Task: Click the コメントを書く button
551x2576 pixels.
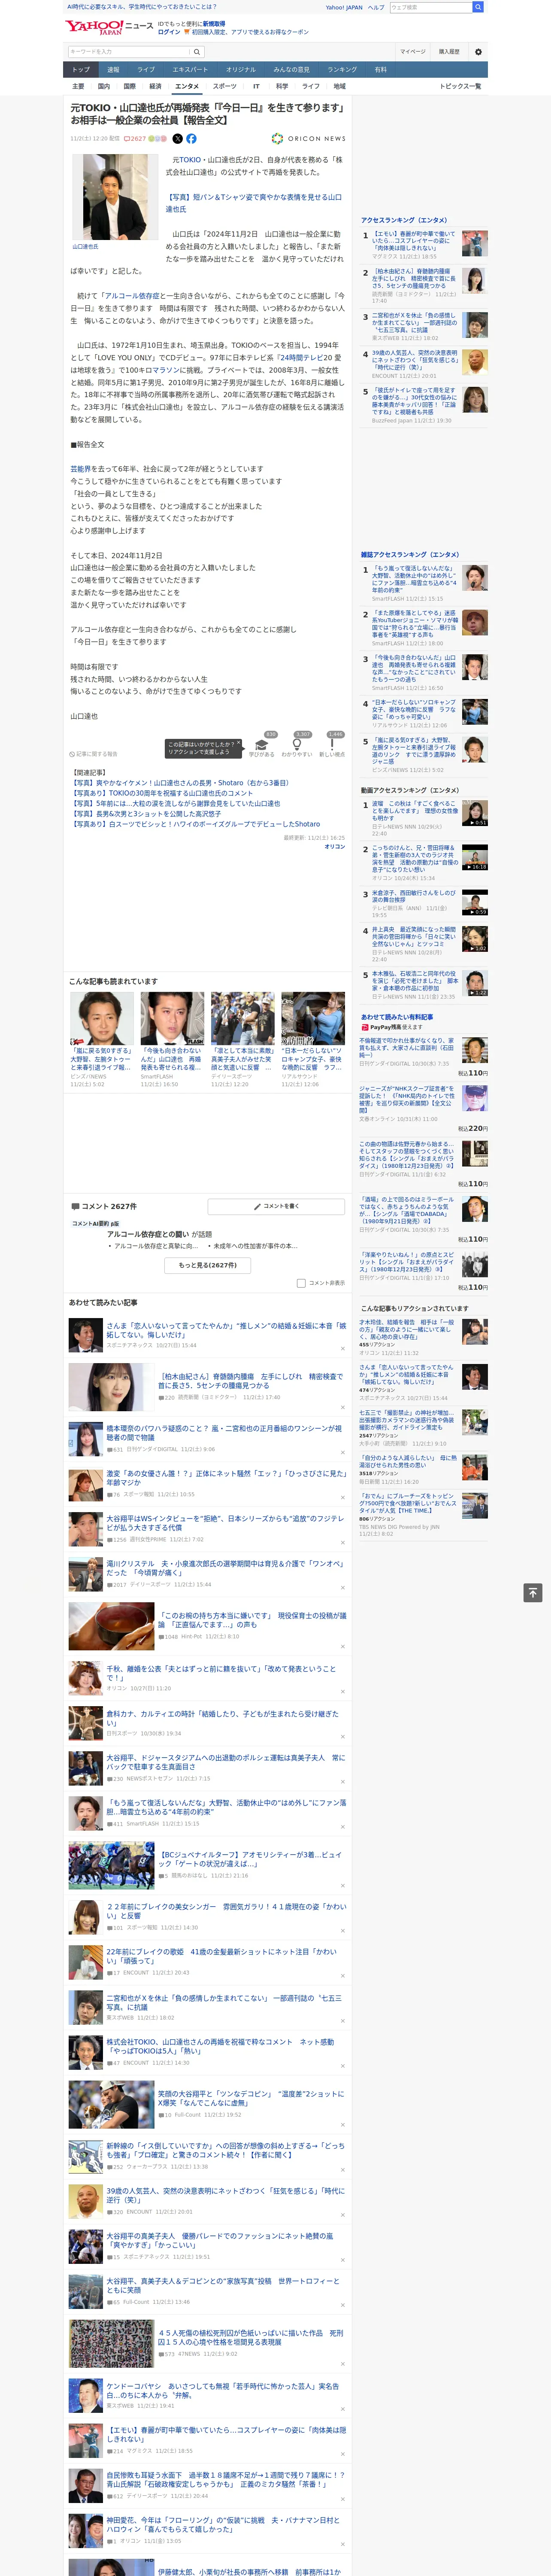Action: pyautogui.click(x=276, y=1206)
